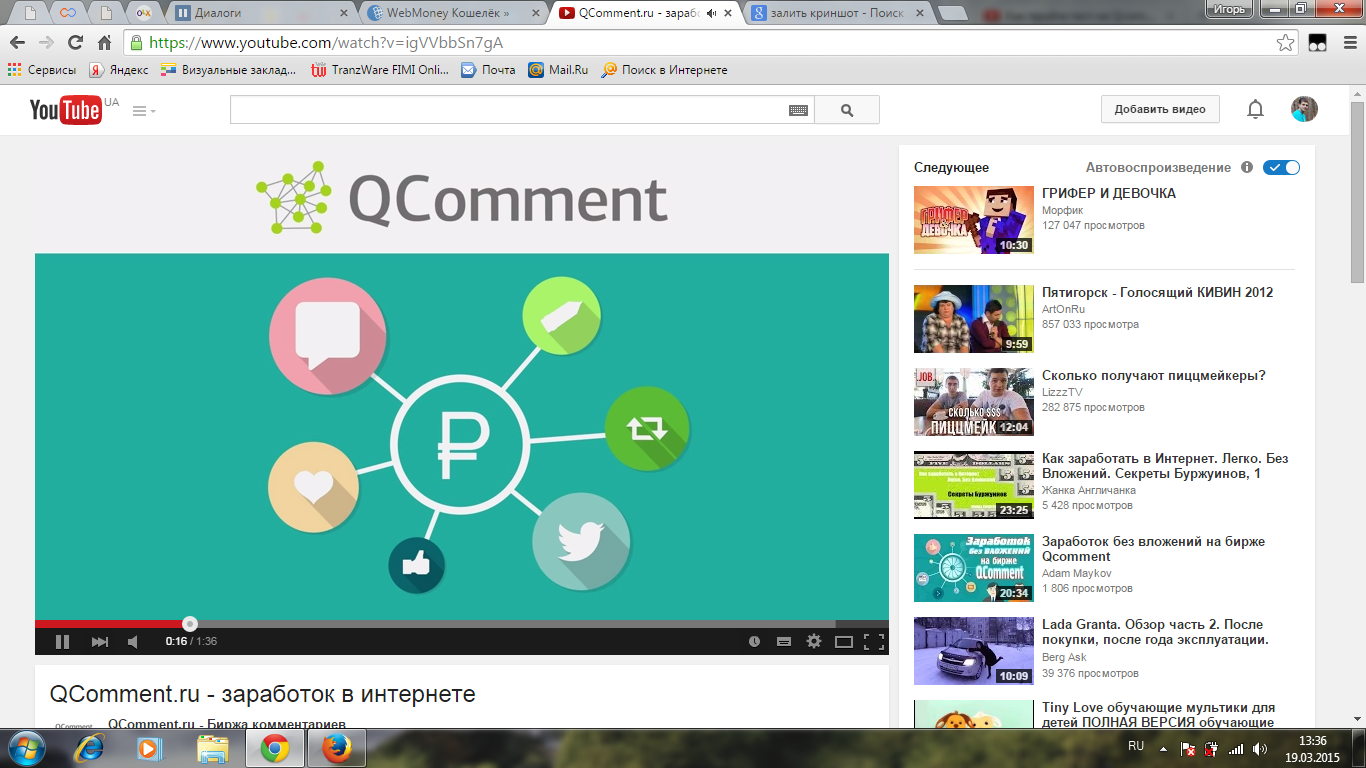Image resolution: width=1366 pixels, height=768 pixels.
Task: Open the Визуальные заклад... bookmark
Action: pos(229,70)
